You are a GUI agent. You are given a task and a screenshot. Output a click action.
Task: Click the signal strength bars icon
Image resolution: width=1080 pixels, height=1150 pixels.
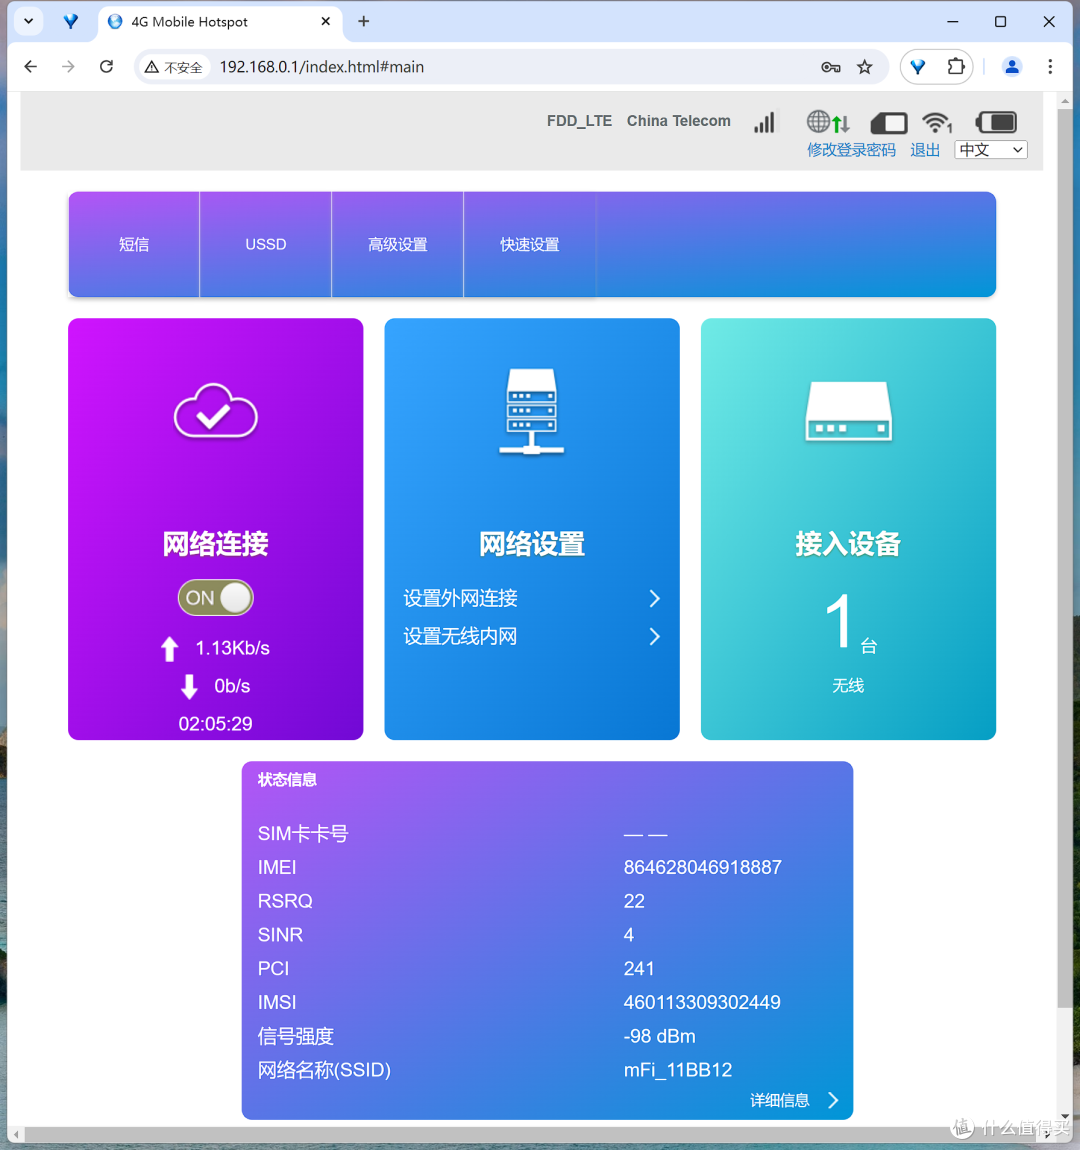click(x=764, y=122)
